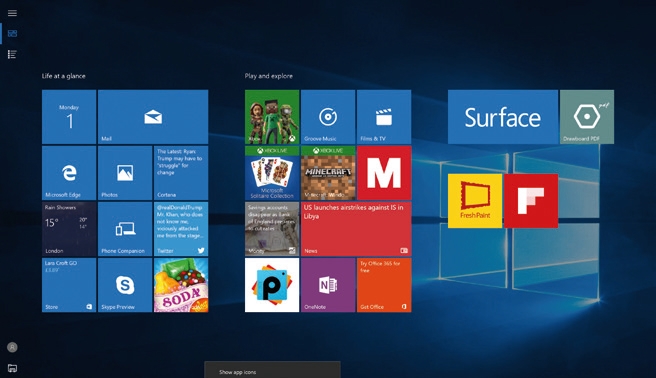Launch Microsoft Solitaire Collection tile
The image size is (656, 378).
click(272, 173)
